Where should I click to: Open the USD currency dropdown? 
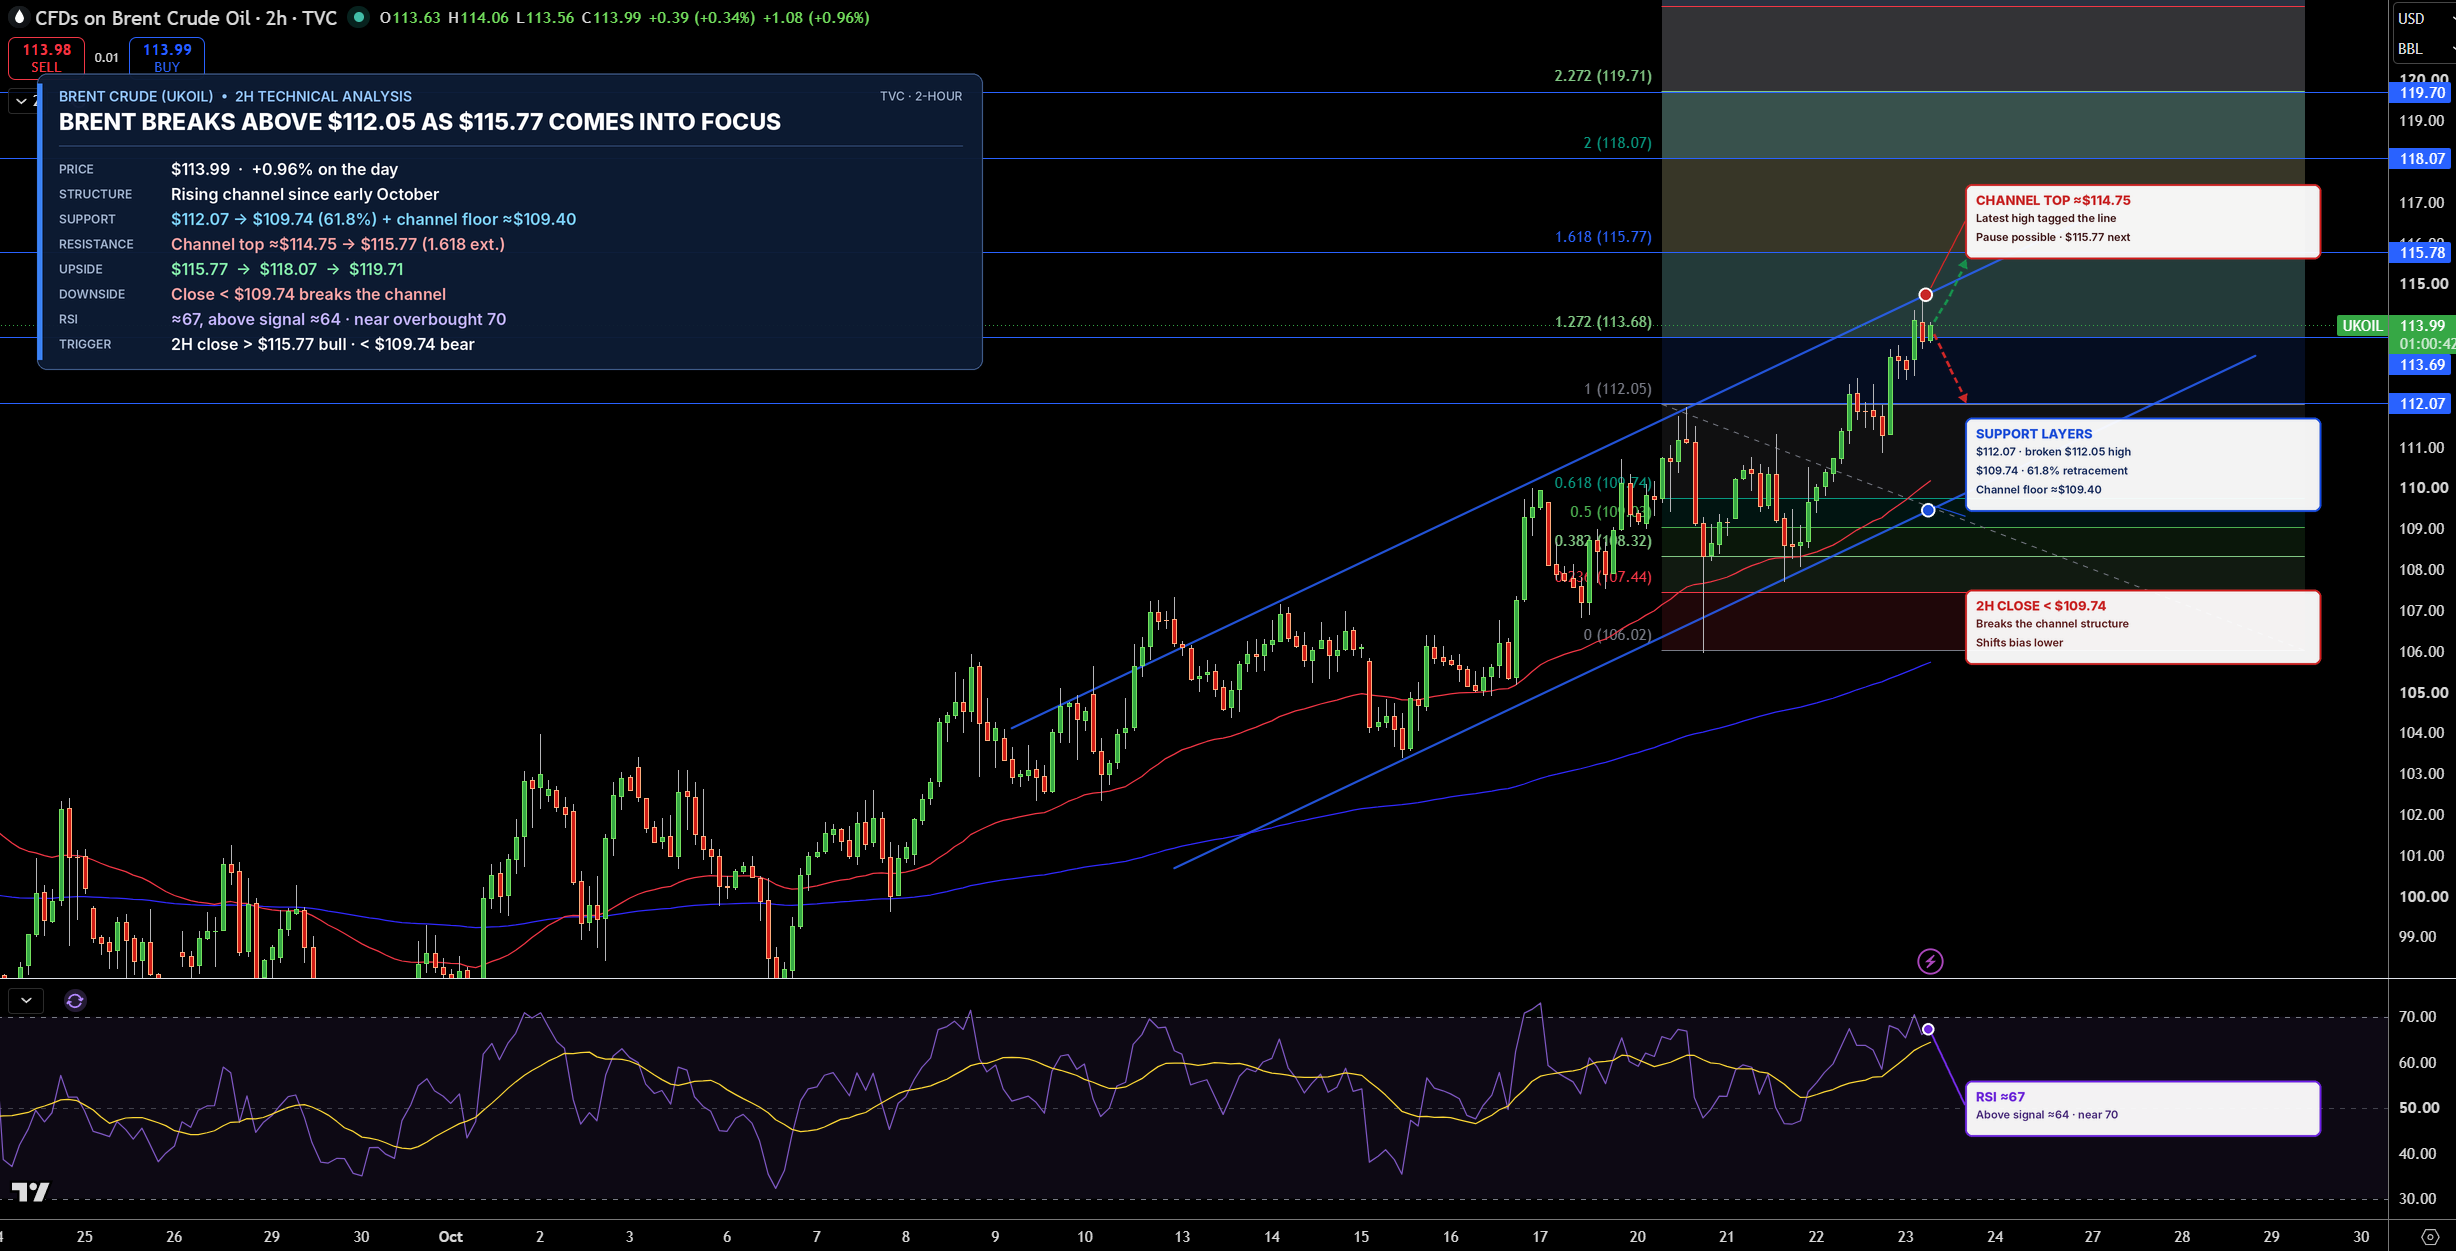[x=2422, y=18]
